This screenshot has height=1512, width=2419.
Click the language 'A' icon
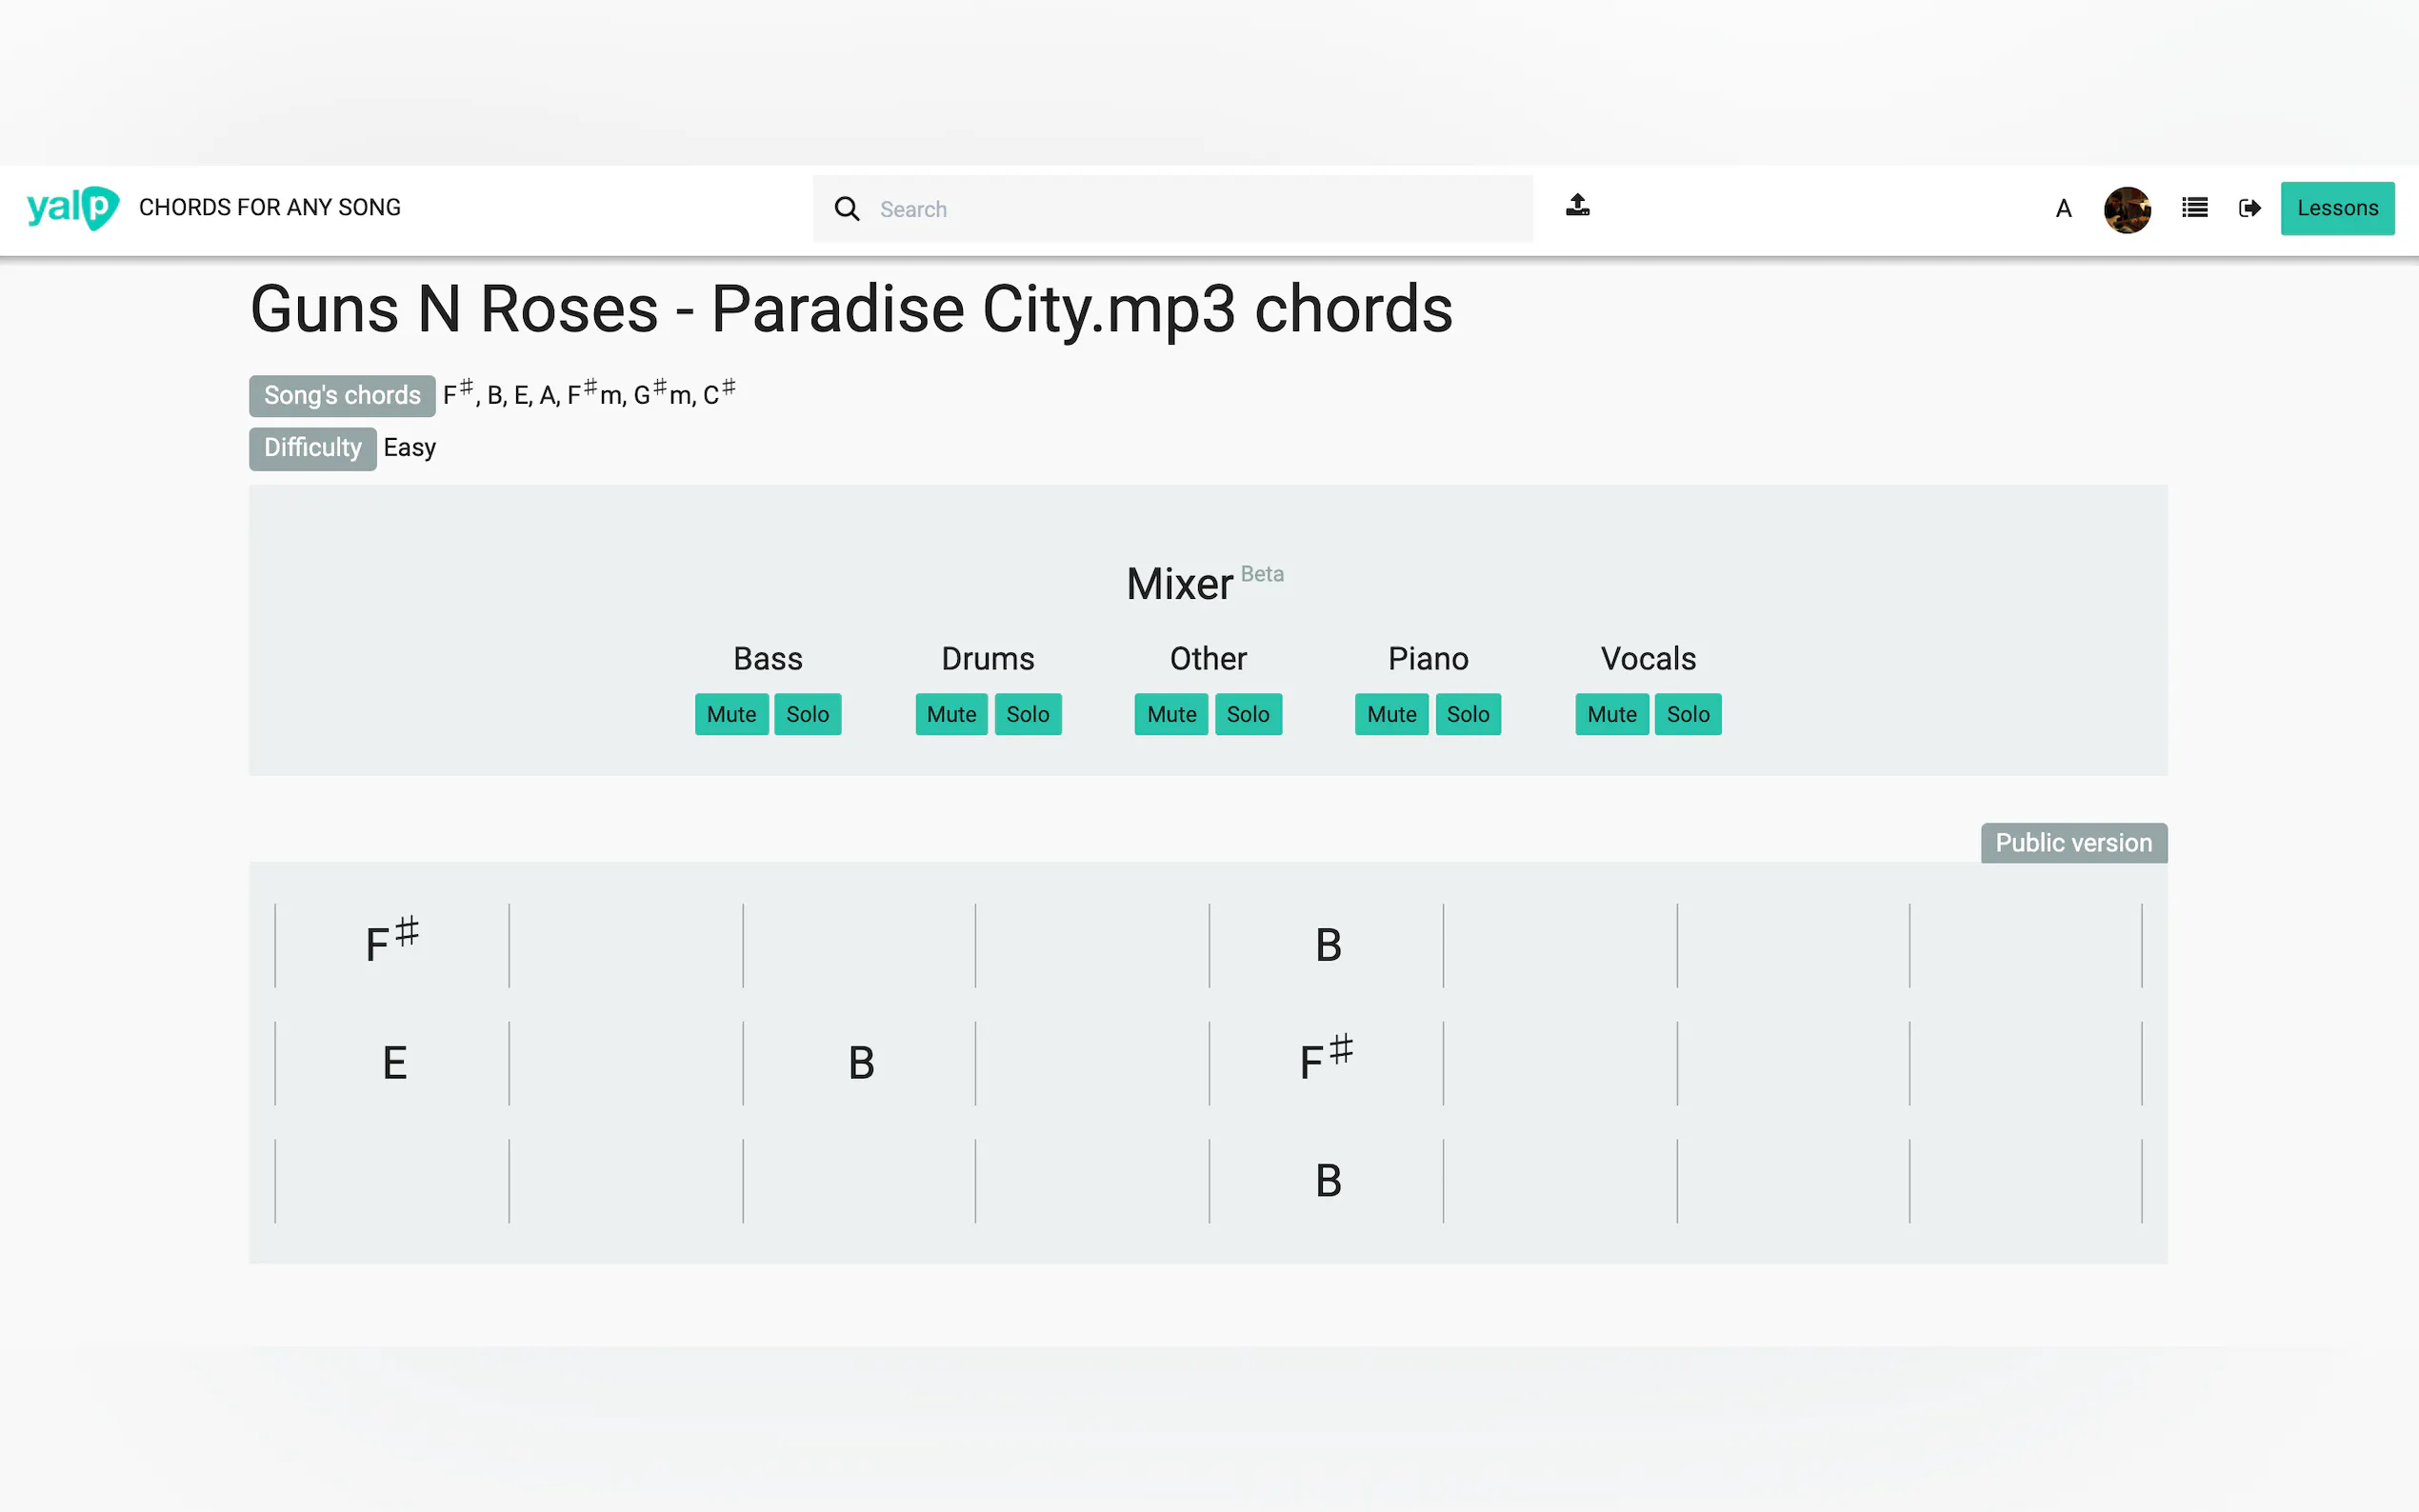[x=2063, y=209]
